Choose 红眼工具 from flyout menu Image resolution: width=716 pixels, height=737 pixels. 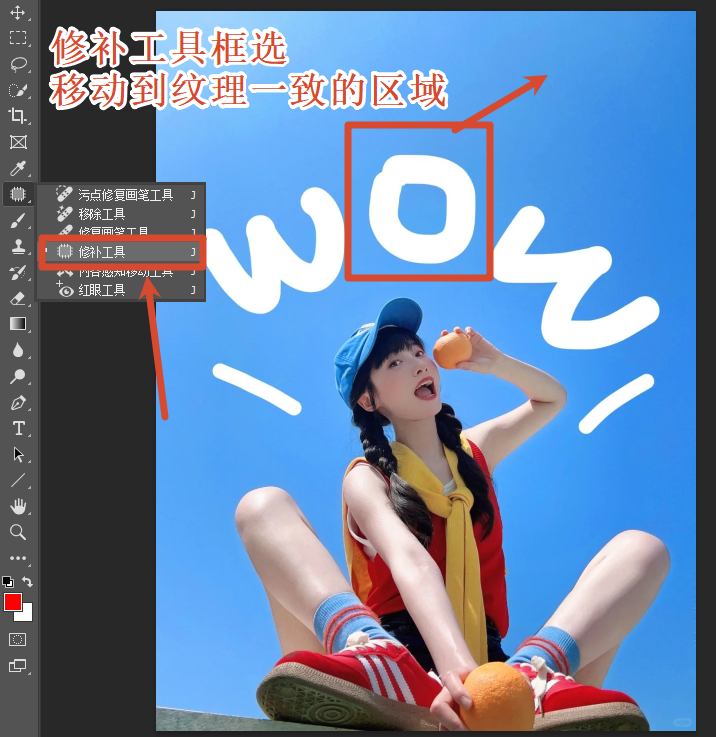[x=121, y=290]
